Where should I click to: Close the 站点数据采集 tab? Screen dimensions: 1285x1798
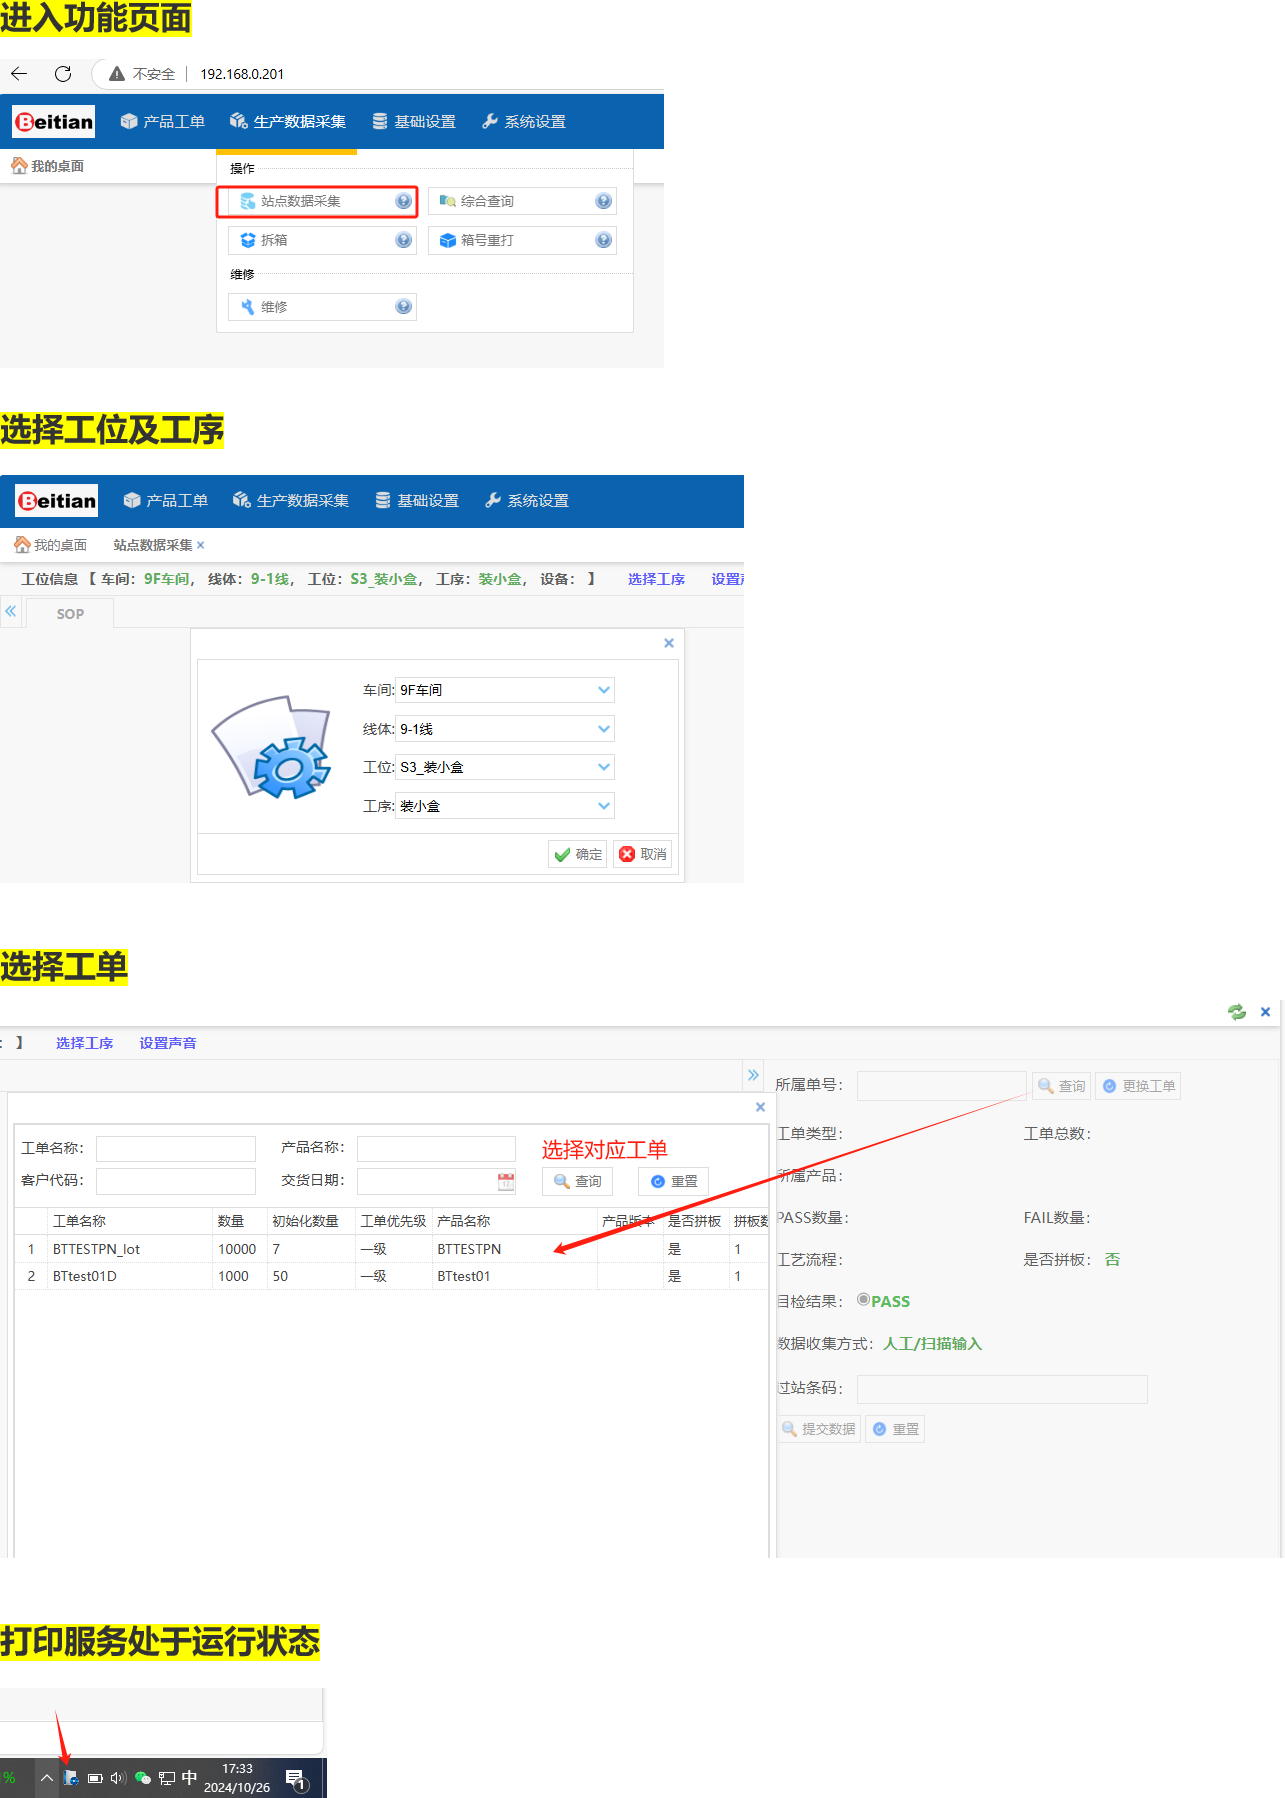point(200,545)
